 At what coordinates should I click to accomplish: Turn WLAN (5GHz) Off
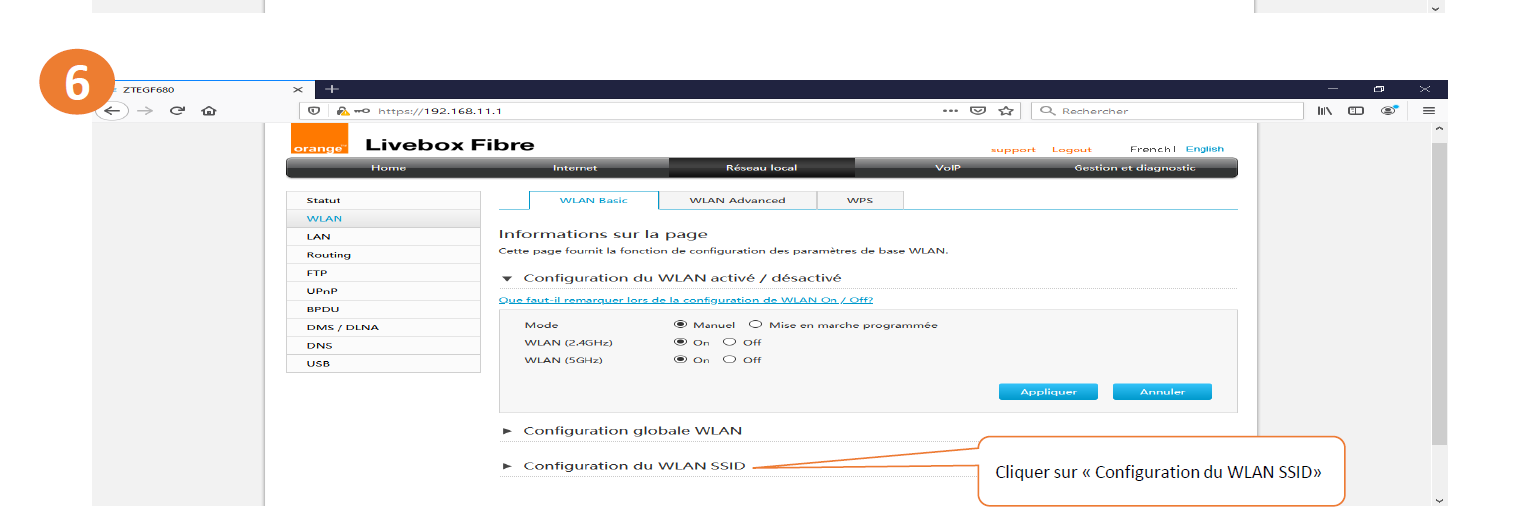[x=730, y=360]
